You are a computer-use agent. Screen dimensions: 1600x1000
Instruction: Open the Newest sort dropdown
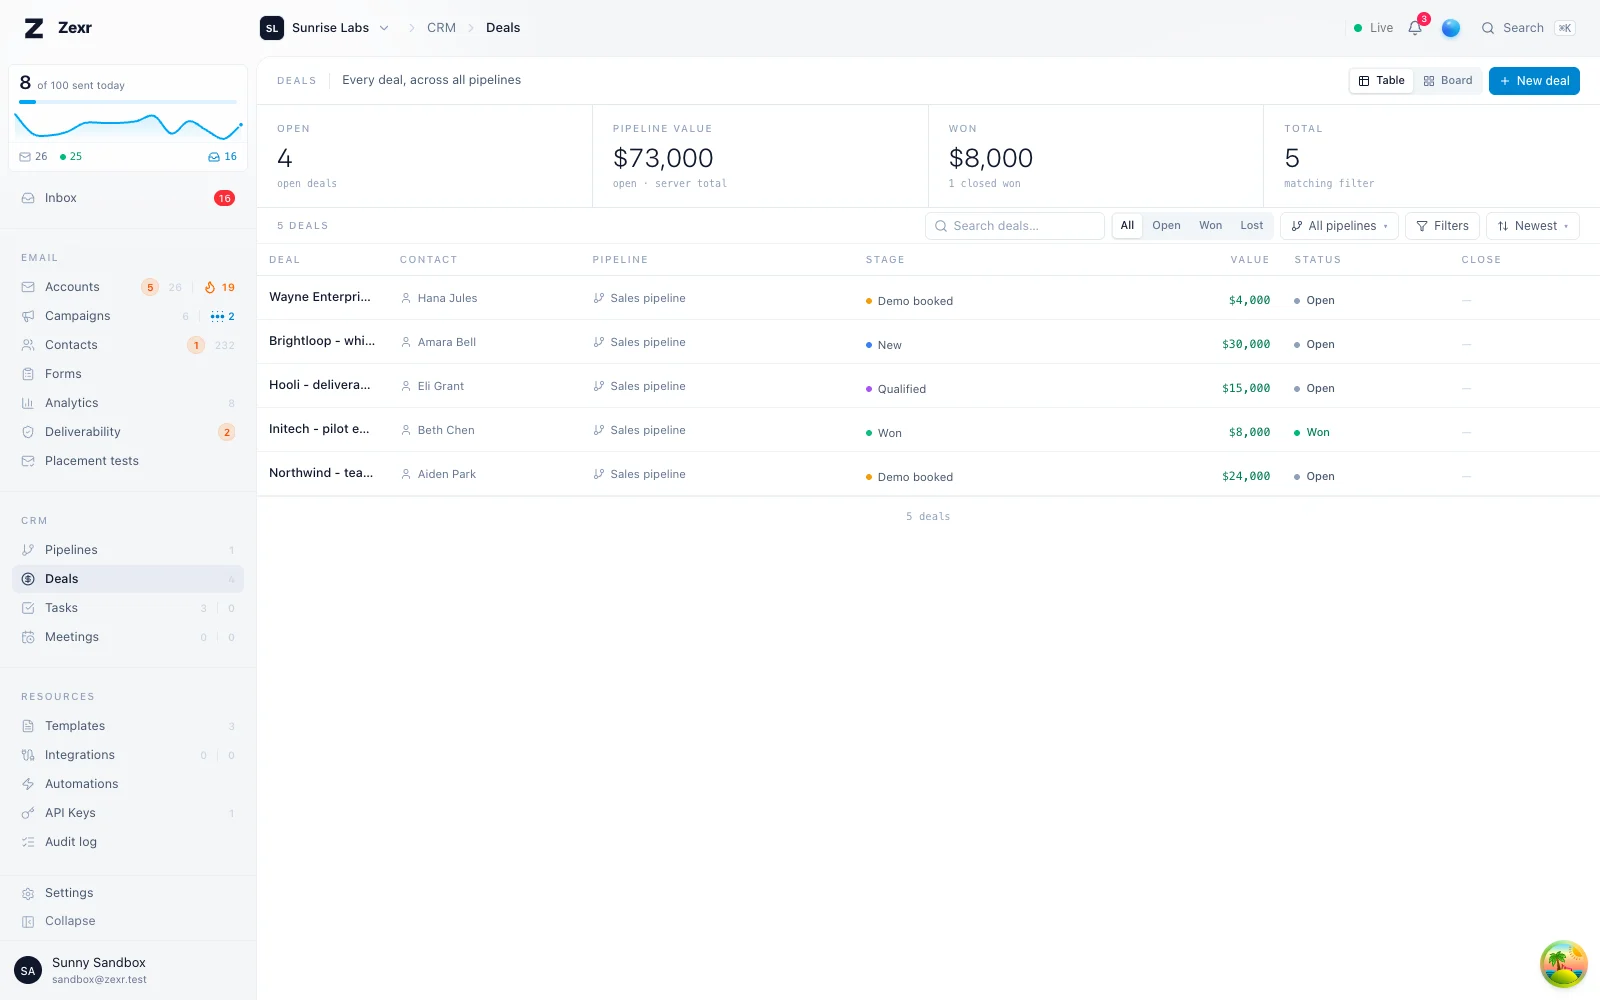pos(1532,226)
